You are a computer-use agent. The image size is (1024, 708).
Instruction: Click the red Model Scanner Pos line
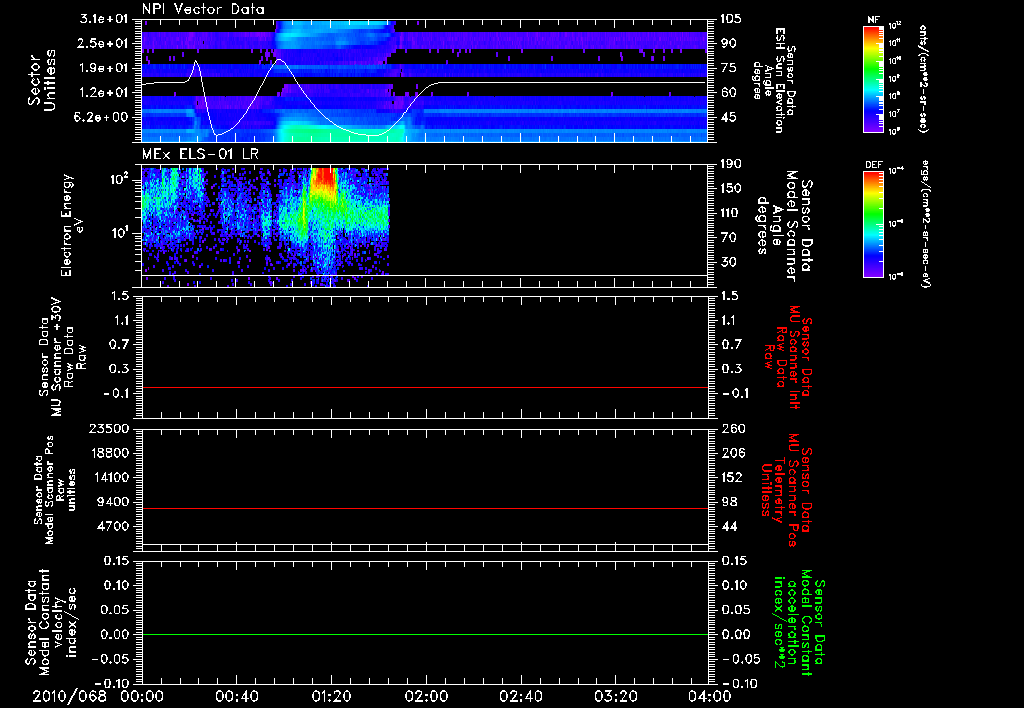point(424,508)
